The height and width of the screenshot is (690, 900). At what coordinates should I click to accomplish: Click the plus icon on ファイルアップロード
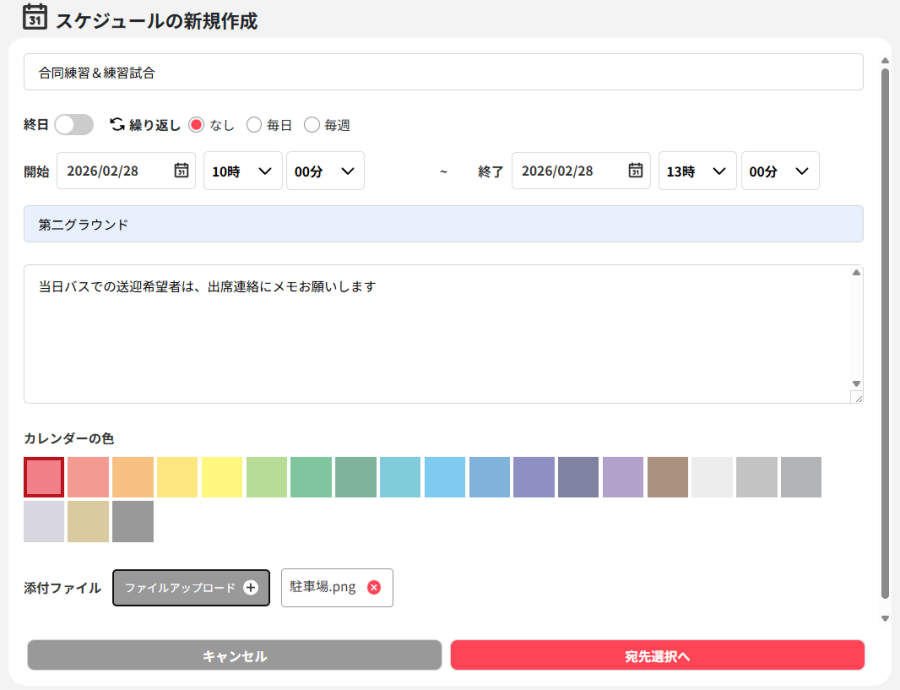[x=250, y=588]
